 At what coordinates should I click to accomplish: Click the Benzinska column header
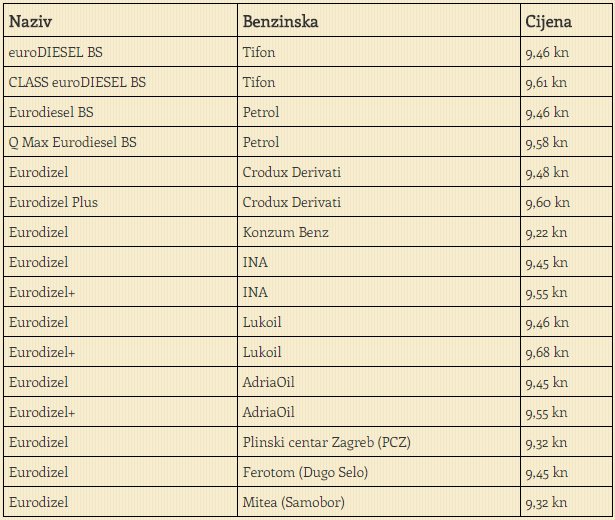pos(280,20)
